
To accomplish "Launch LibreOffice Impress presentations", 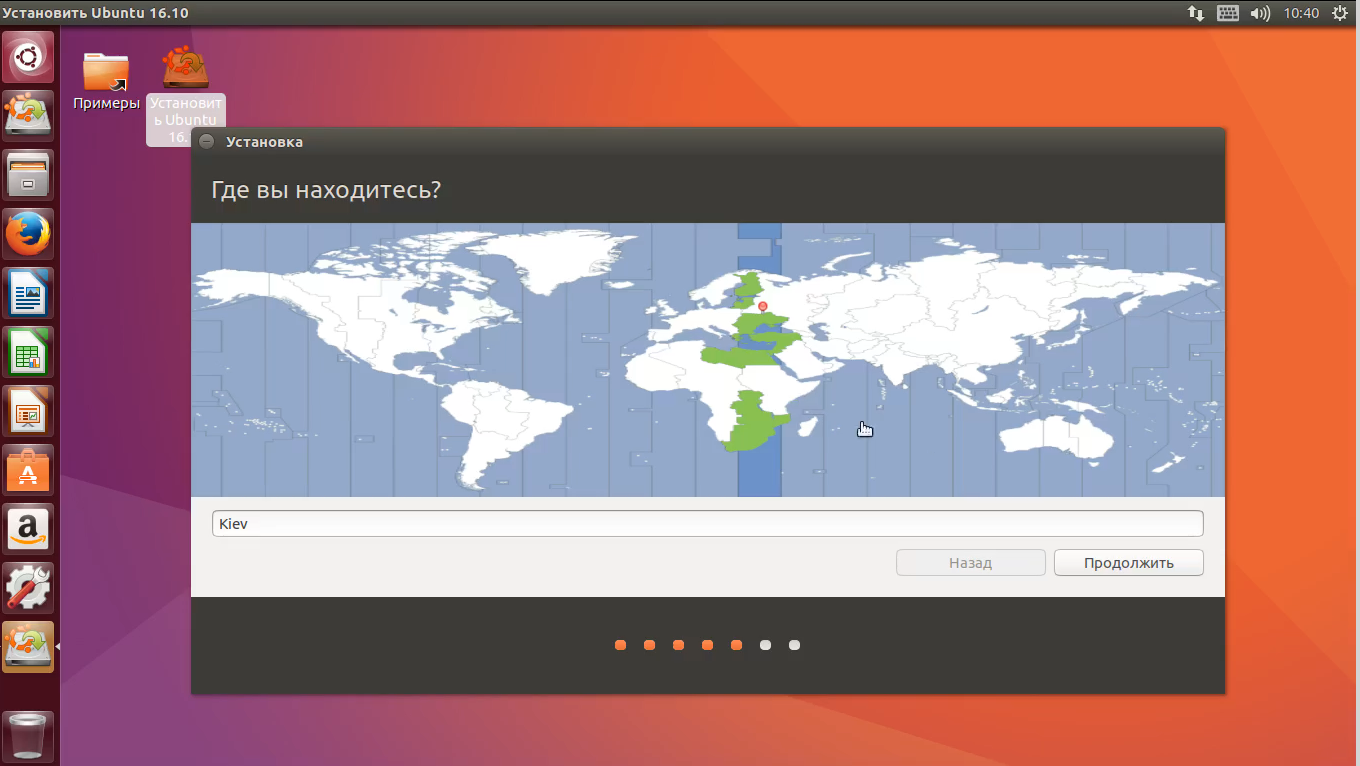I will pyautogui.click(x=28, y=411).
